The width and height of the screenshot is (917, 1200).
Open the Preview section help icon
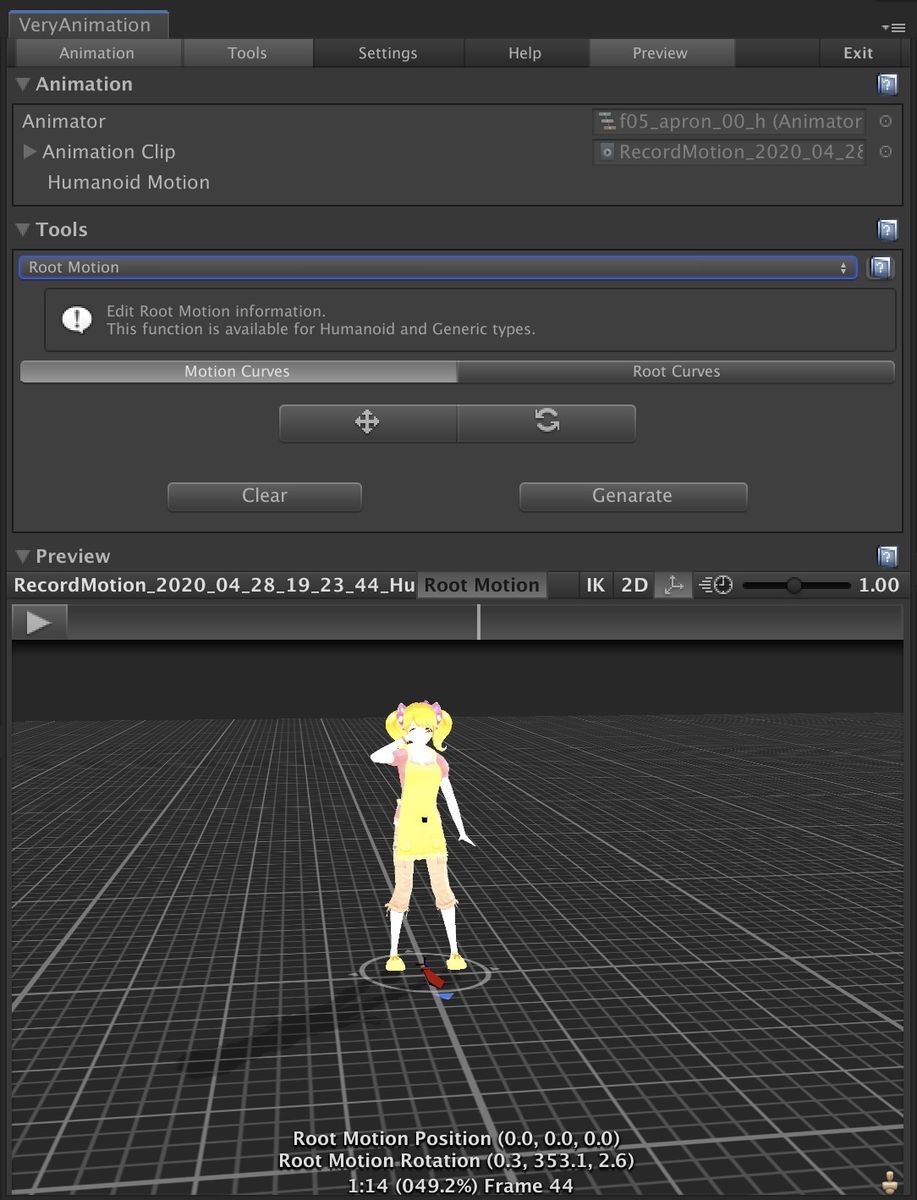click(887, 556)
